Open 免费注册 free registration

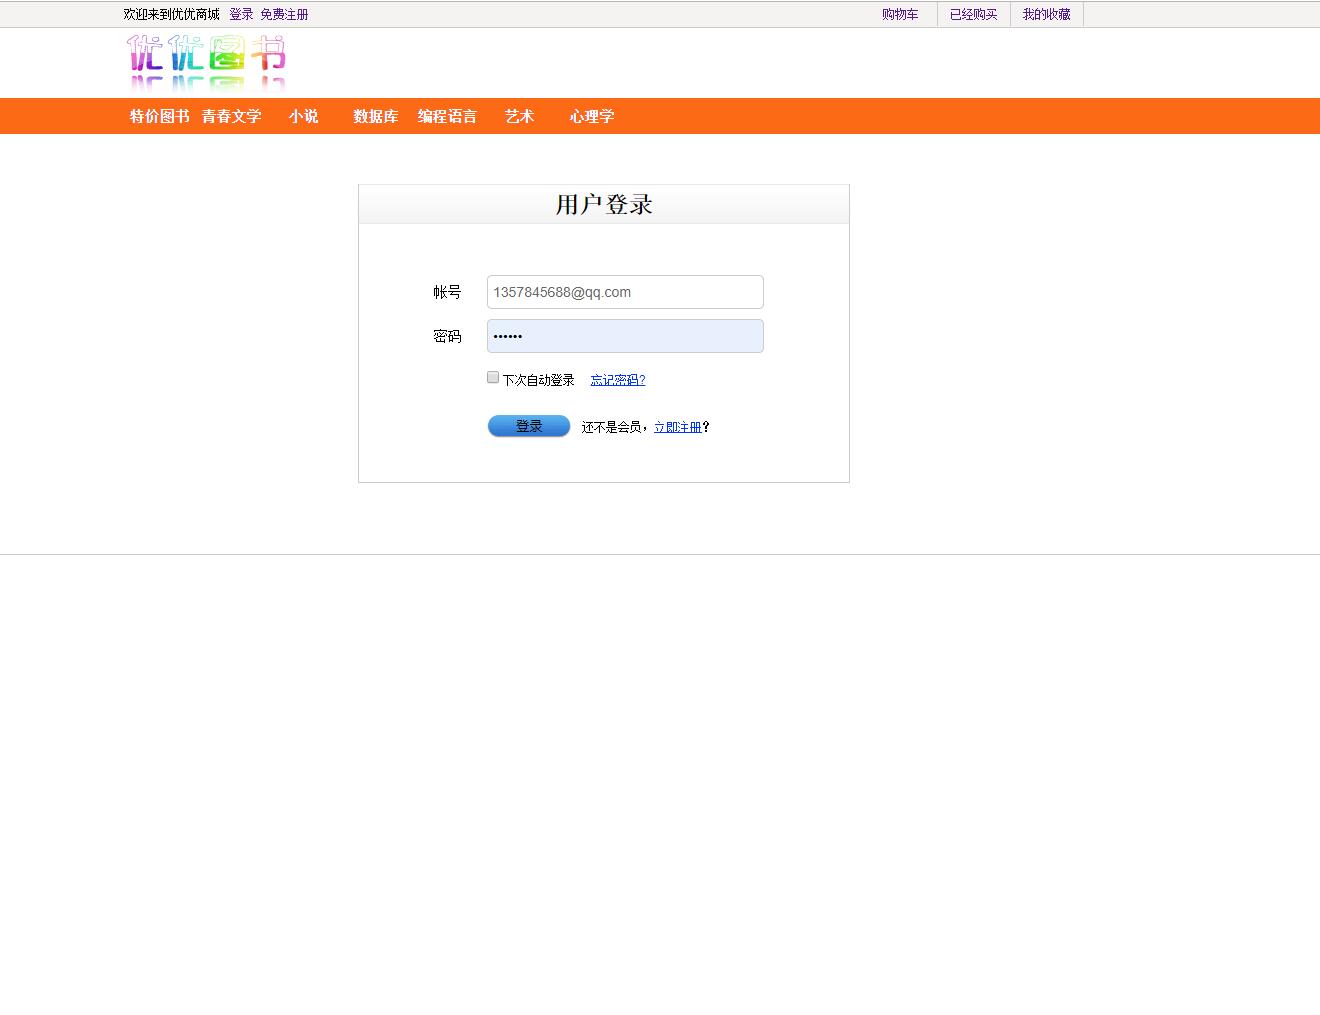tap(283, 14)
